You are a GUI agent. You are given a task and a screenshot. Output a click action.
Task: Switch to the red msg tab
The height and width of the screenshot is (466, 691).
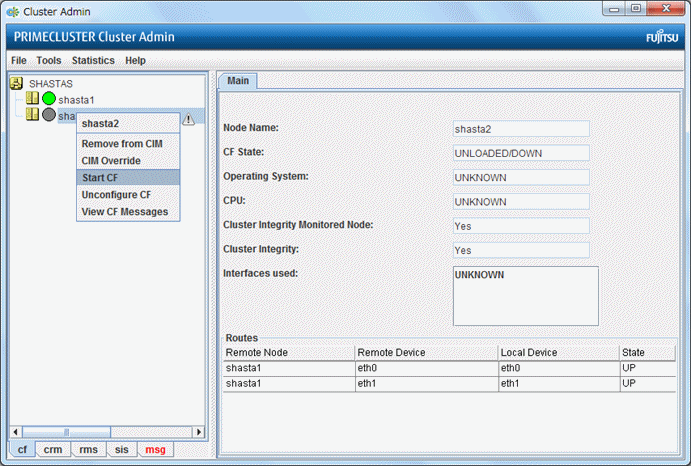pyautogui.click(x=155, y=450)
